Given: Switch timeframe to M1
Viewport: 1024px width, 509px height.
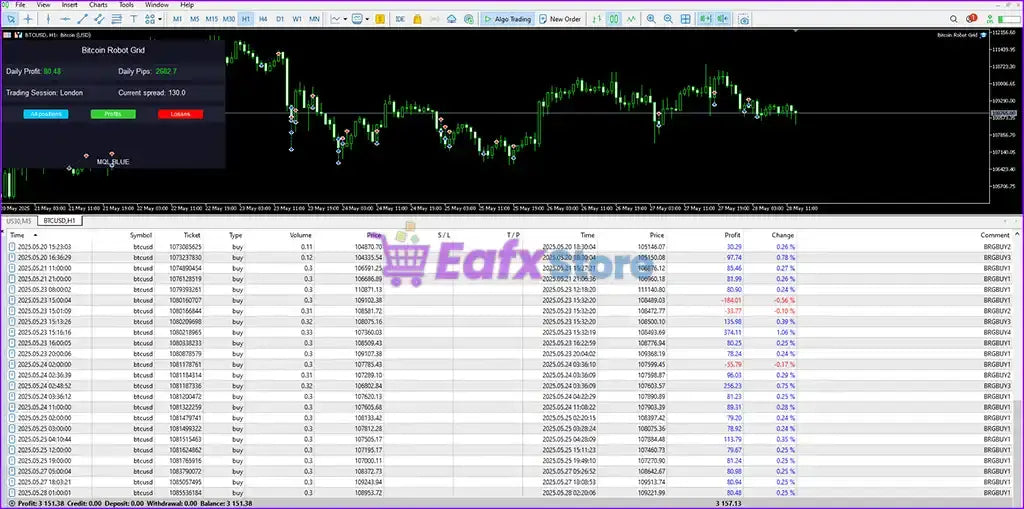Looking at the screenshot, I should point(177,19).
